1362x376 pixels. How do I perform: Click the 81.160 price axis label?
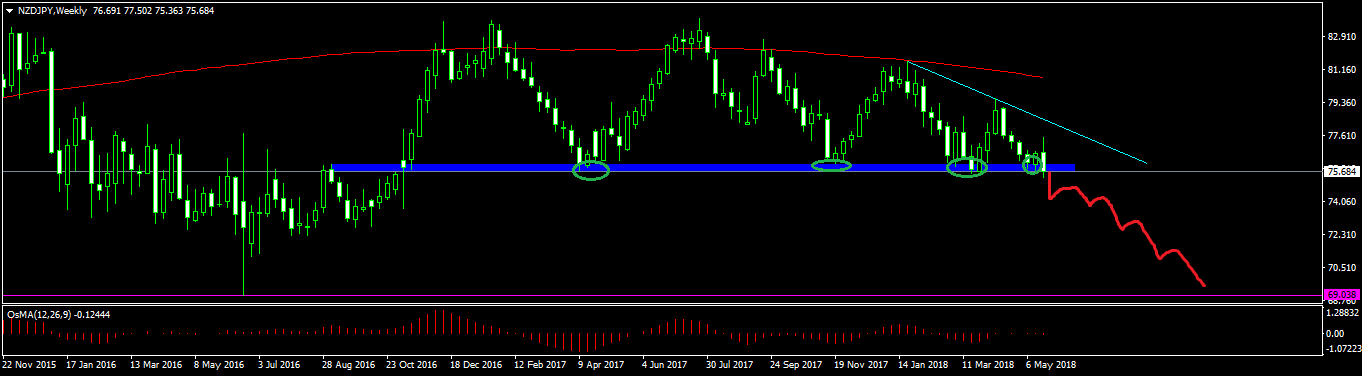[1341, 70]
